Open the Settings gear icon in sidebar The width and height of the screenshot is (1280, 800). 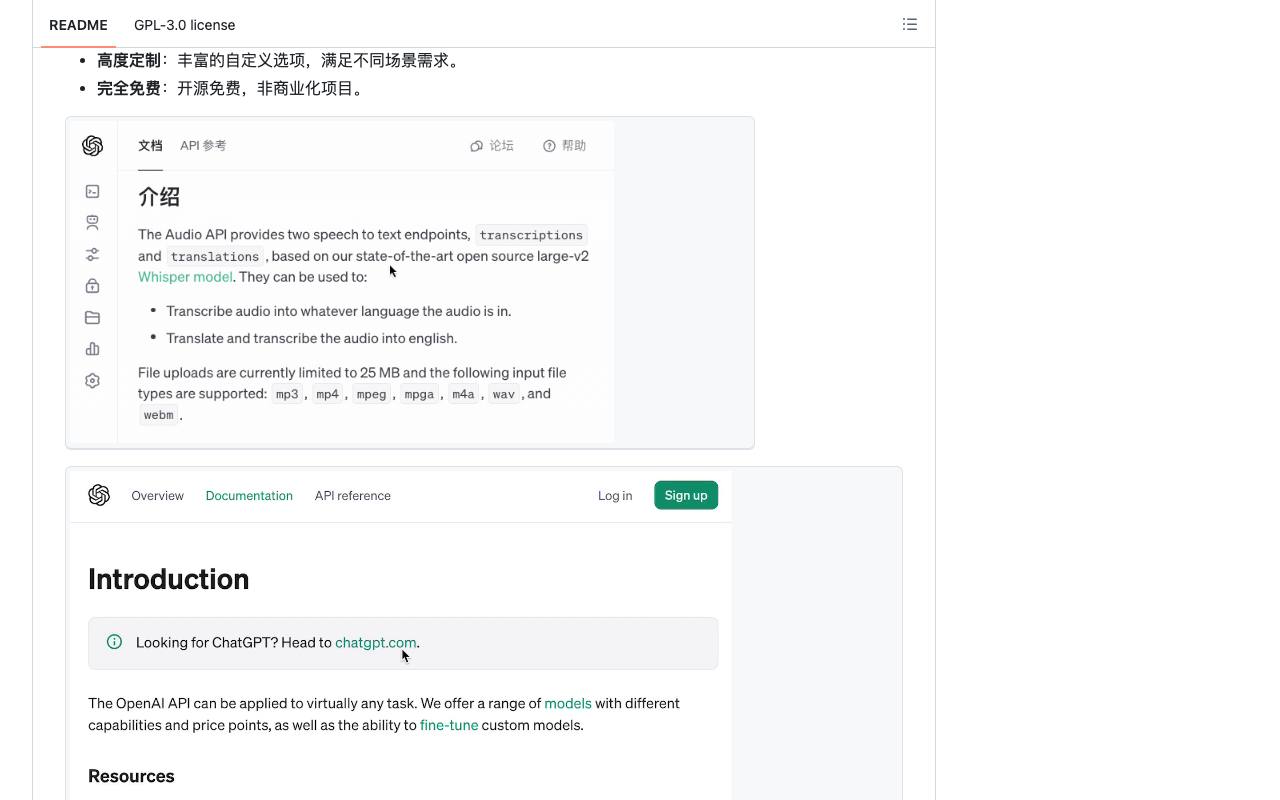[x=93, y=381]
